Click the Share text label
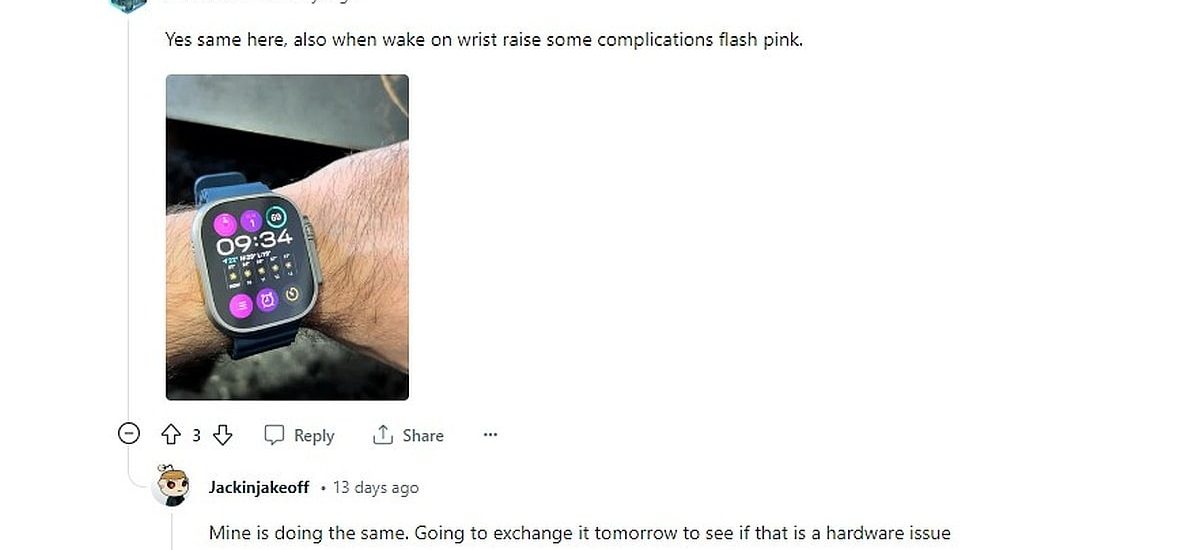This screenshot has width=1200, height=550. point(423,436)
